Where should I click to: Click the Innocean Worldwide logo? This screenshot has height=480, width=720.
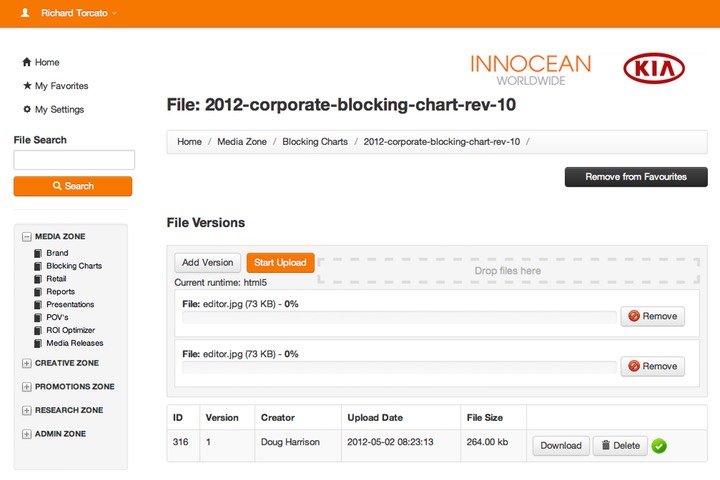tap(530, 69)
